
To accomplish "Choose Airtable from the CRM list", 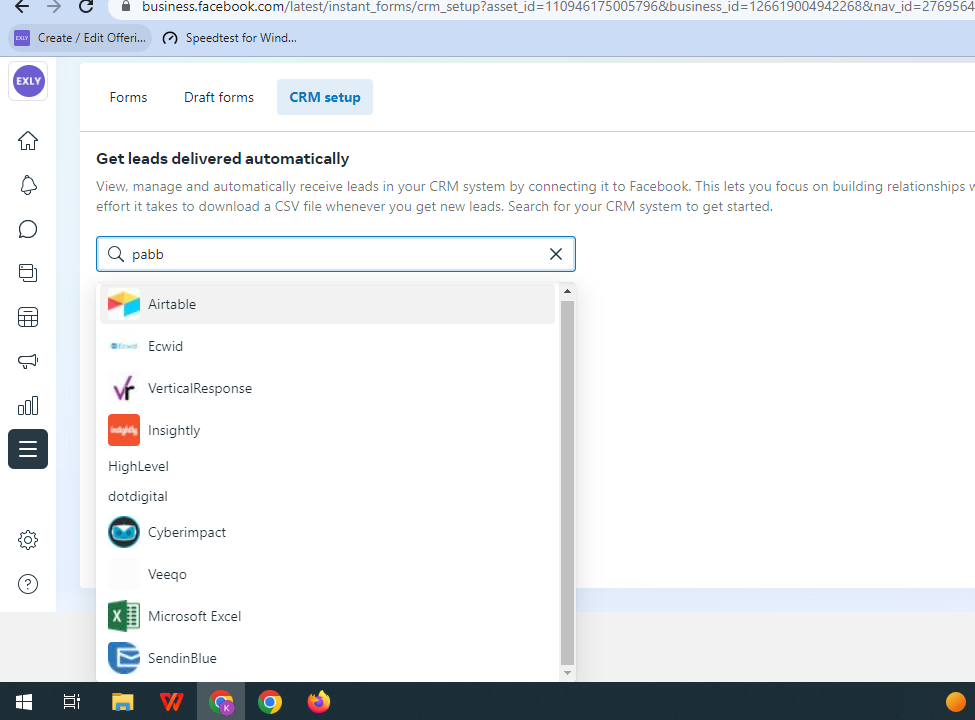I will click(327, 304).
